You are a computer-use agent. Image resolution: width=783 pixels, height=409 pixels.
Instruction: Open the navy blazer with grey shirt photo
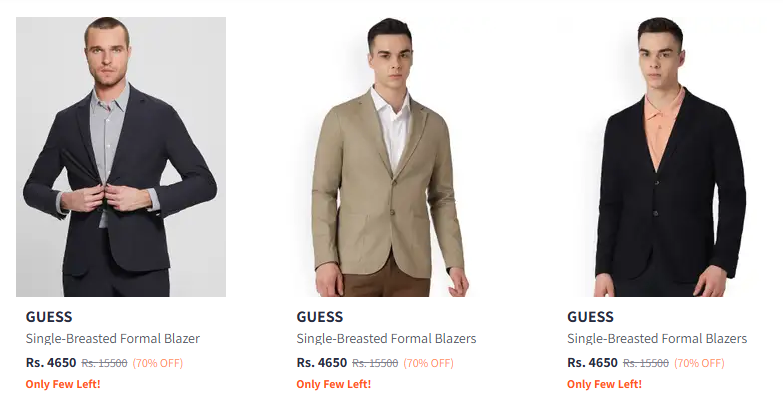(121, 157)
